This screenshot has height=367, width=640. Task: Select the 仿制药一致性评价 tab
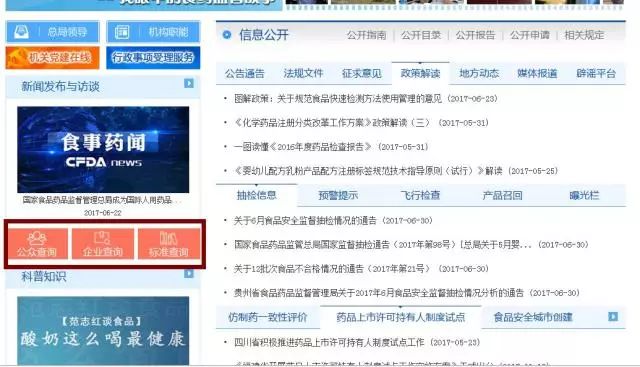267,317
